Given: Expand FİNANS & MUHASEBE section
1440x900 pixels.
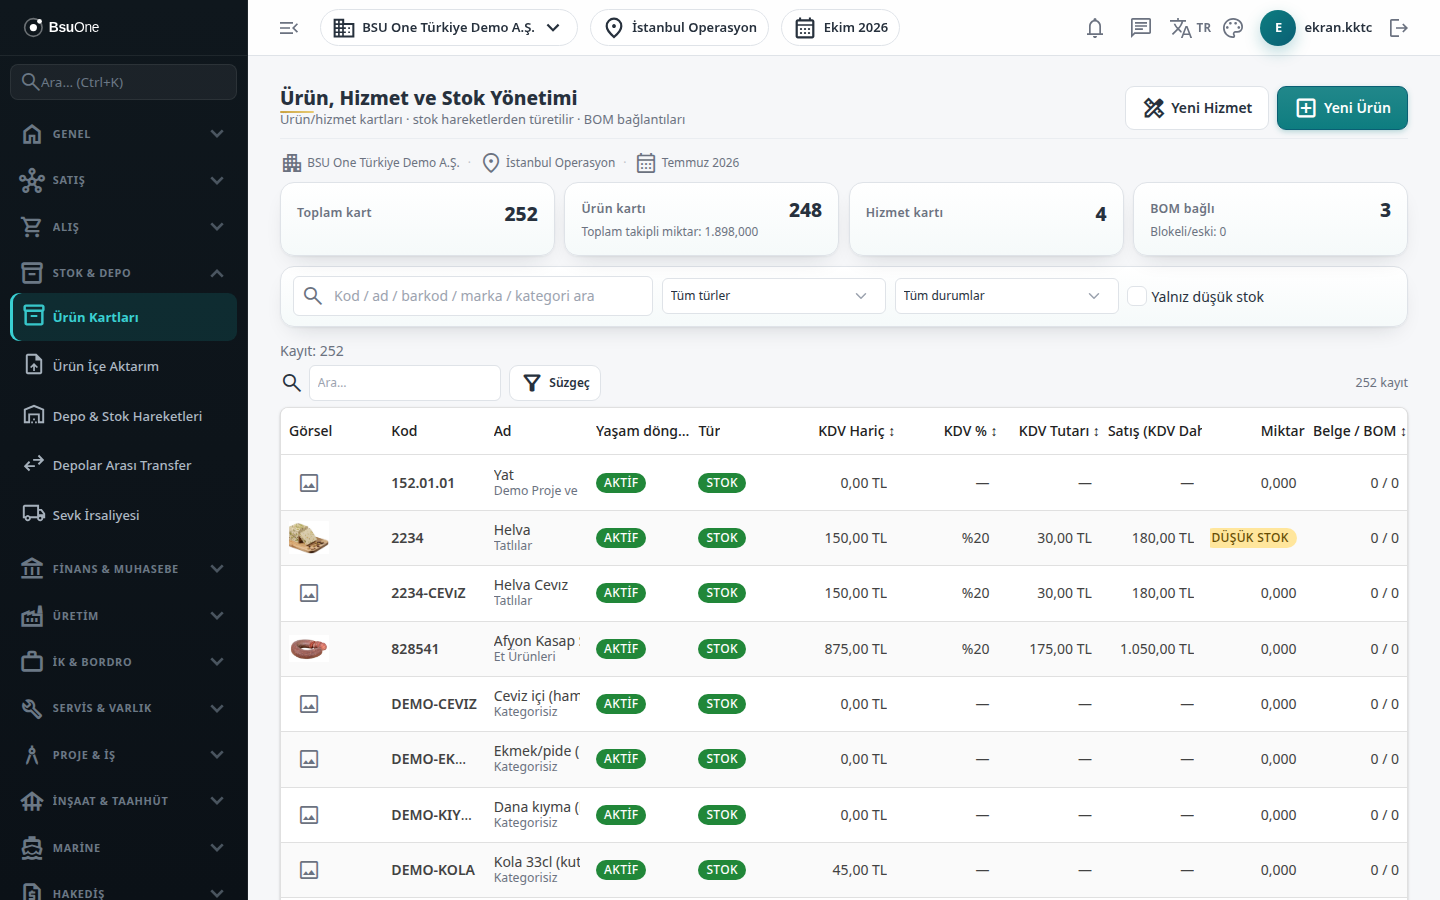Looking at the screenshot, I should click(123, 569).
